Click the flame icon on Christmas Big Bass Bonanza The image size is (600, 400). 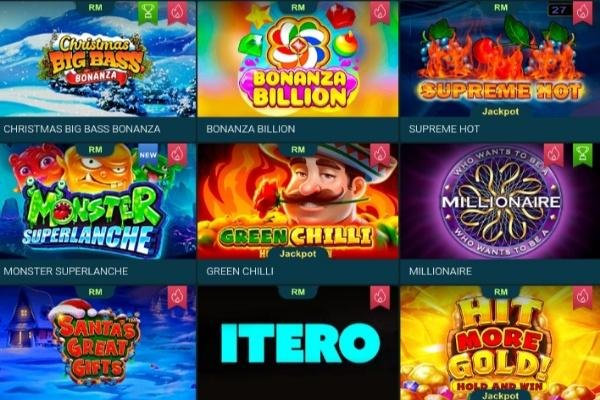pos(178,12)
